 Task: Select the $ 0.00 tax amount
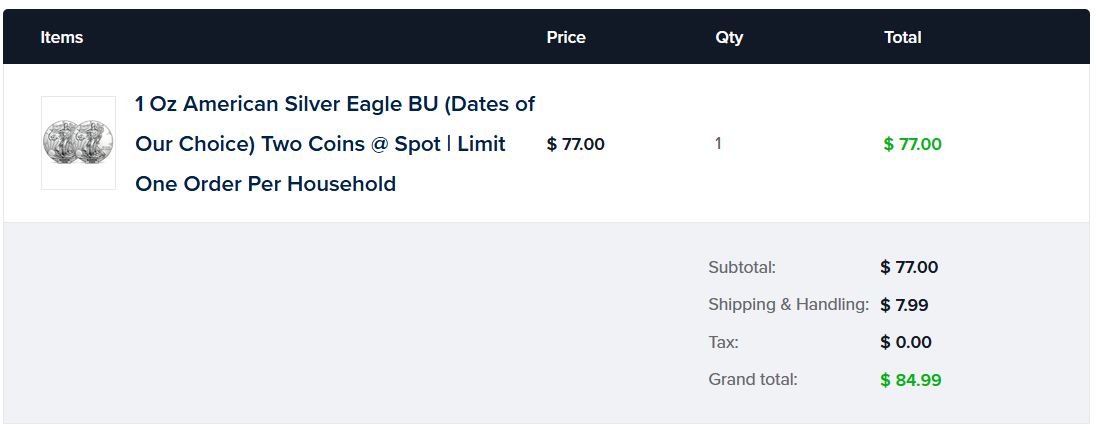[x=905, y=342]
